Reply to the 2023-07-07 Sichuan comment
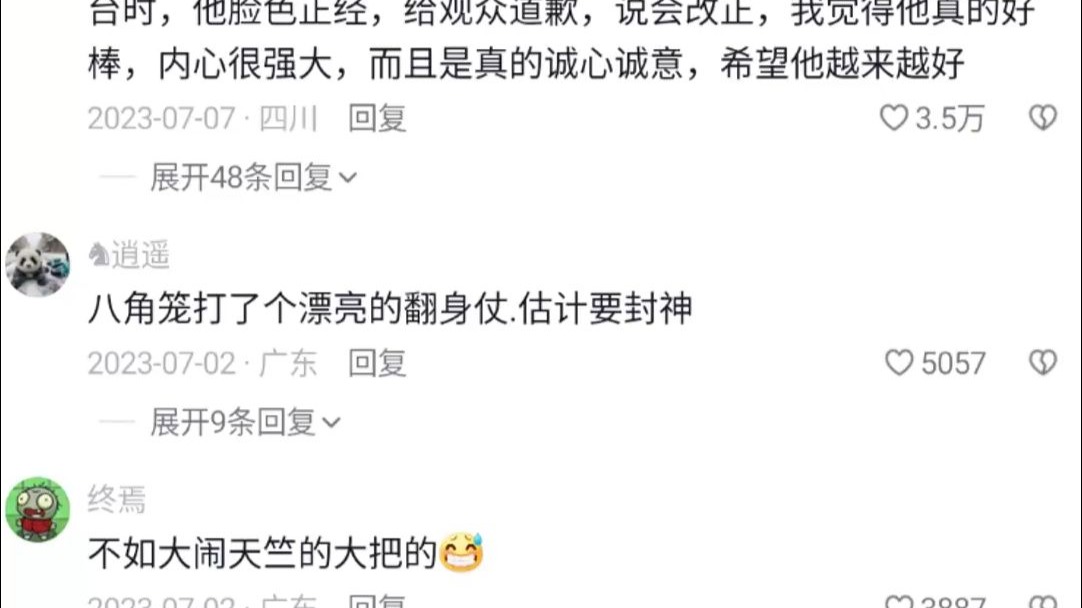The height and width of the screenshot is (608, 1082). pyautogui.click(x=377, y=118)
